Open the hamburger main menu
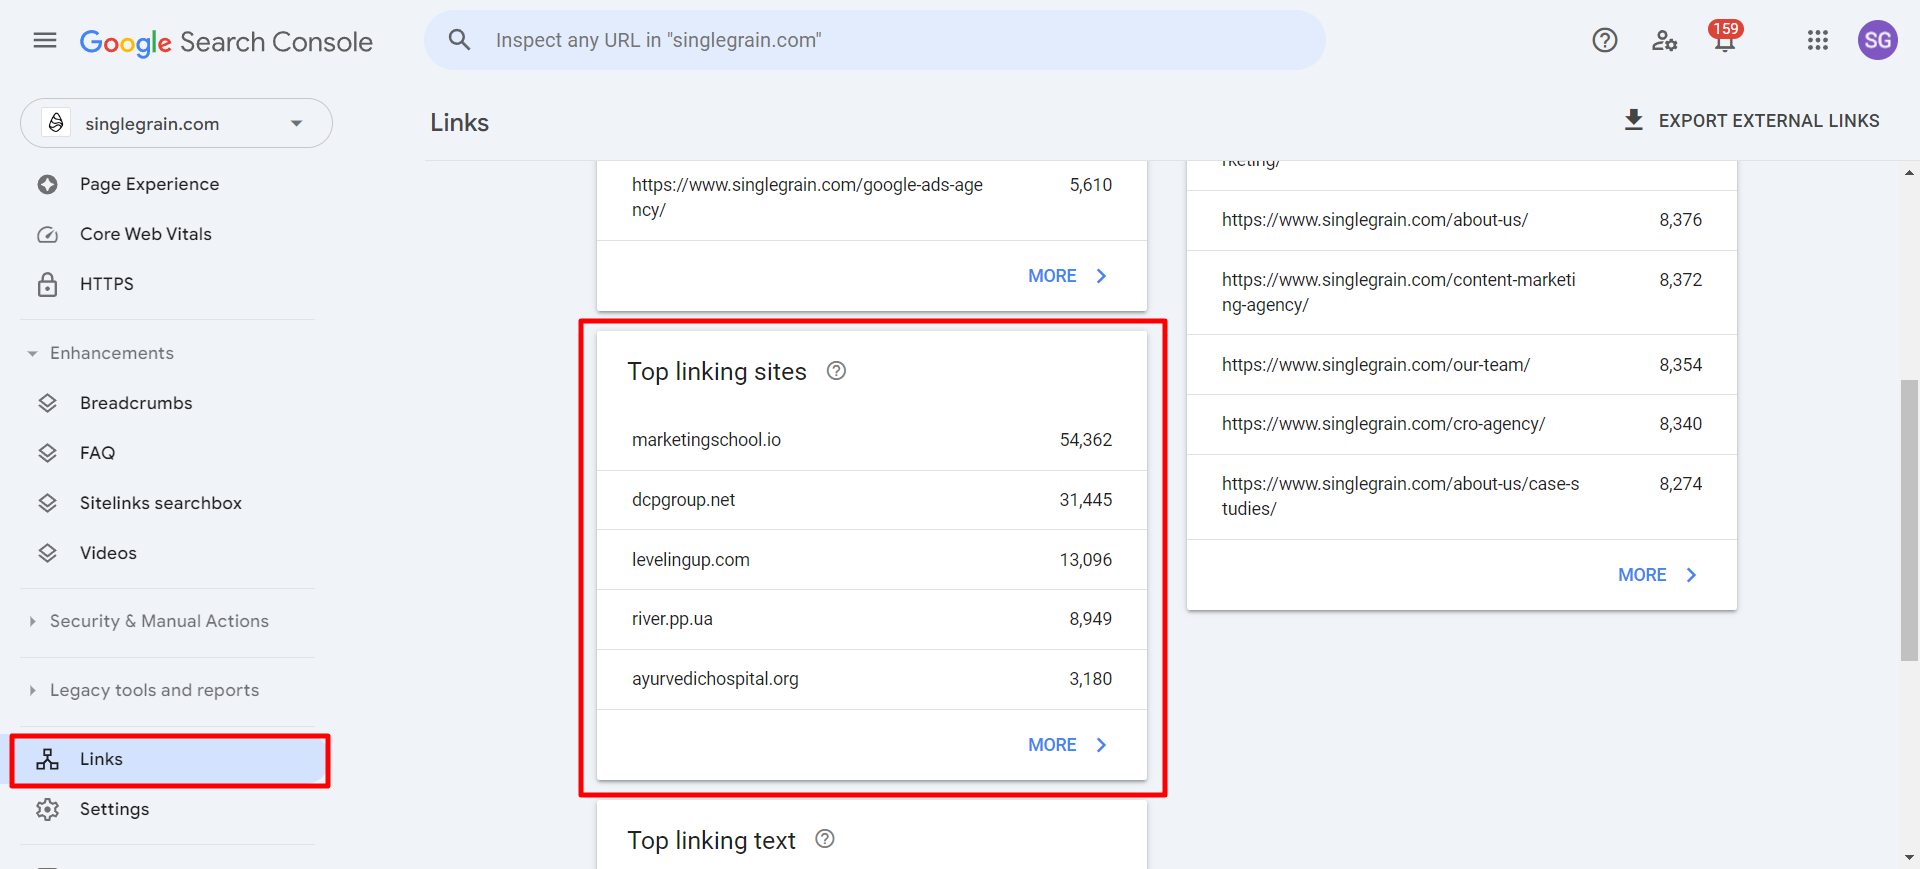 coord(45,40)
